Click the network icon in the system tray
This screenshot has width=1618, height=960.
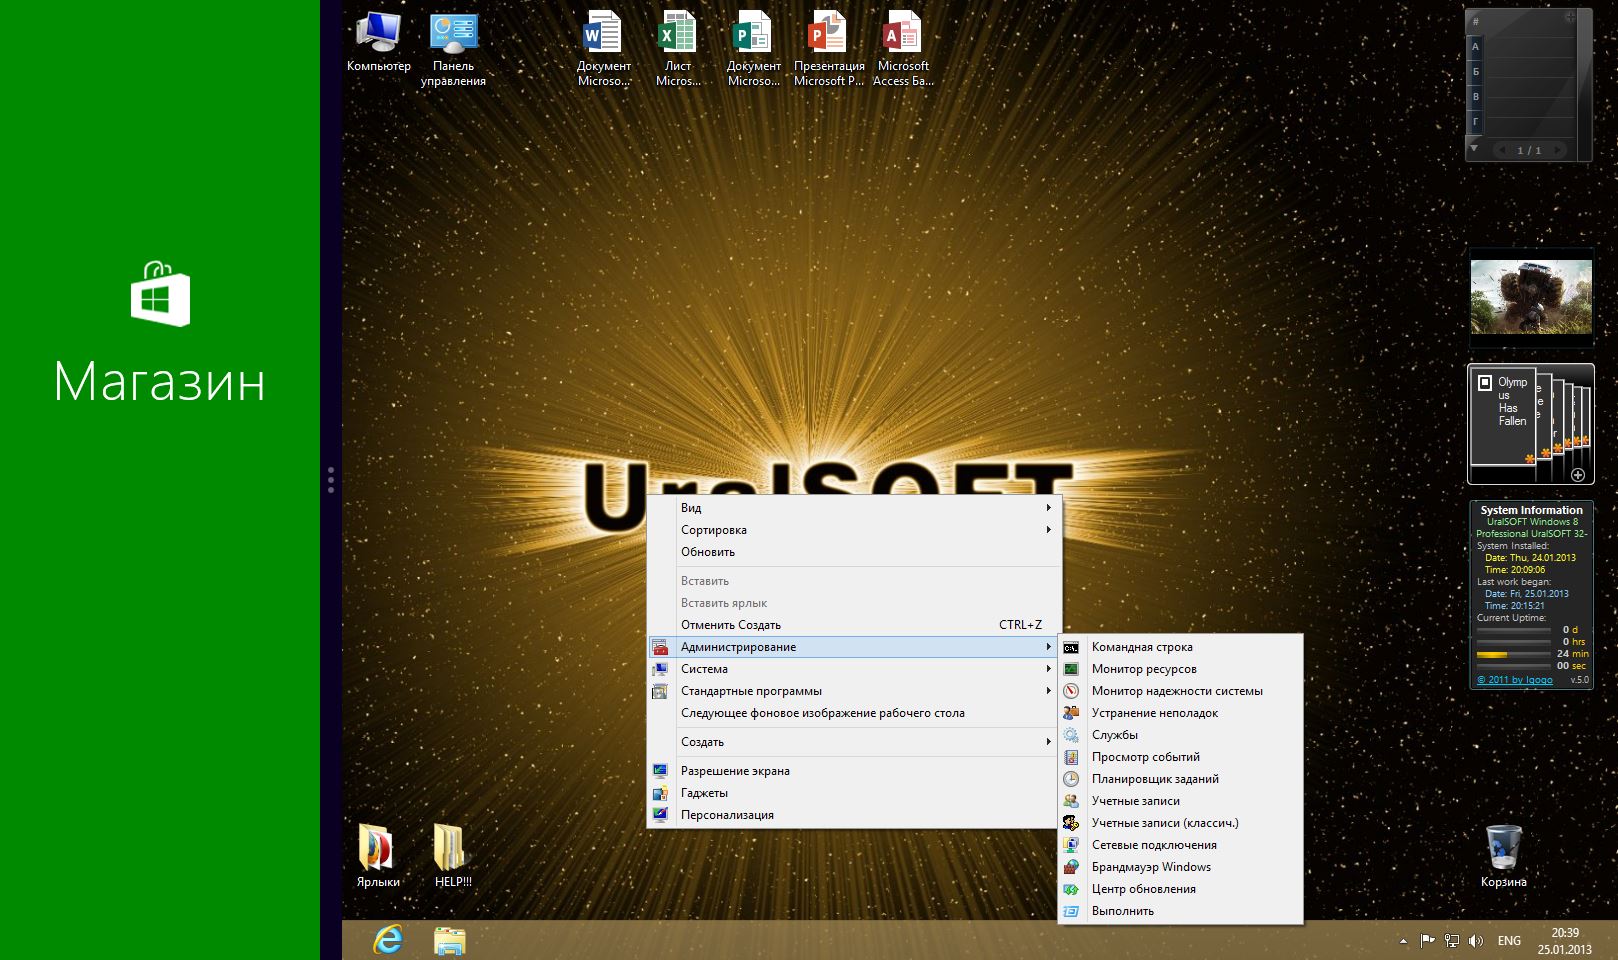1452,940
